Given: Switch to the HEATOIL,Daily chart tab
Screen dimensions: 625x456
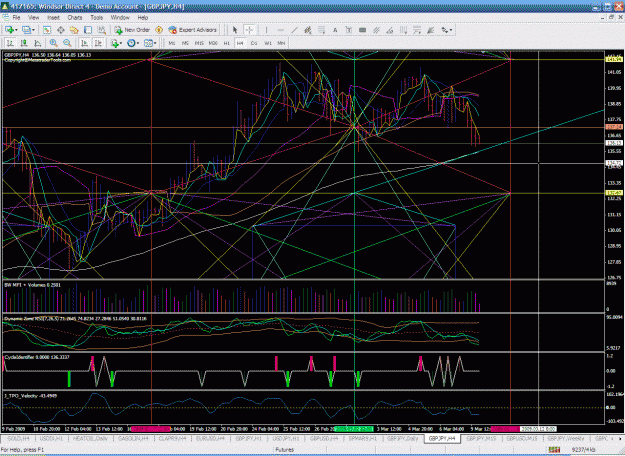Looking at the screenshot, I should tap(90, 438).
